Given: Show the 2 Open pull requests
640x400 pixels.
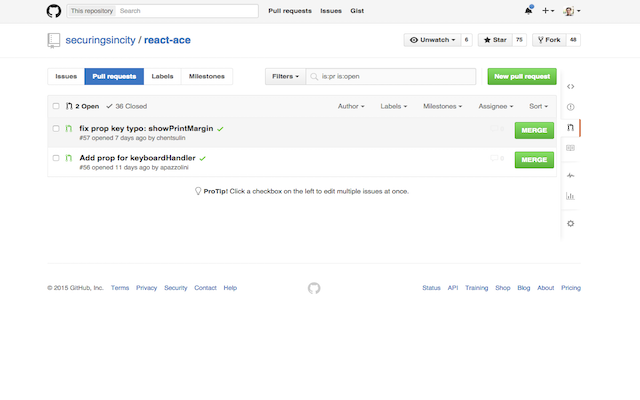Looking at the screenshot, I should (82, 106).
